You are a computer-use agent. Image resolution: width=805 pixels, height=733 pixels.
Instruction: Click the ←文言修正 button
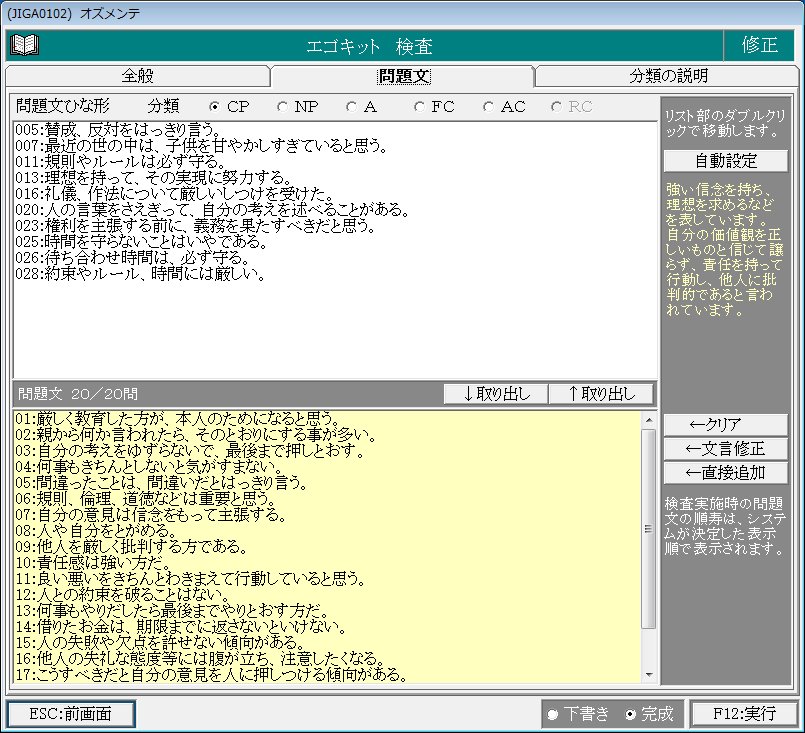(x=725, y=449)
